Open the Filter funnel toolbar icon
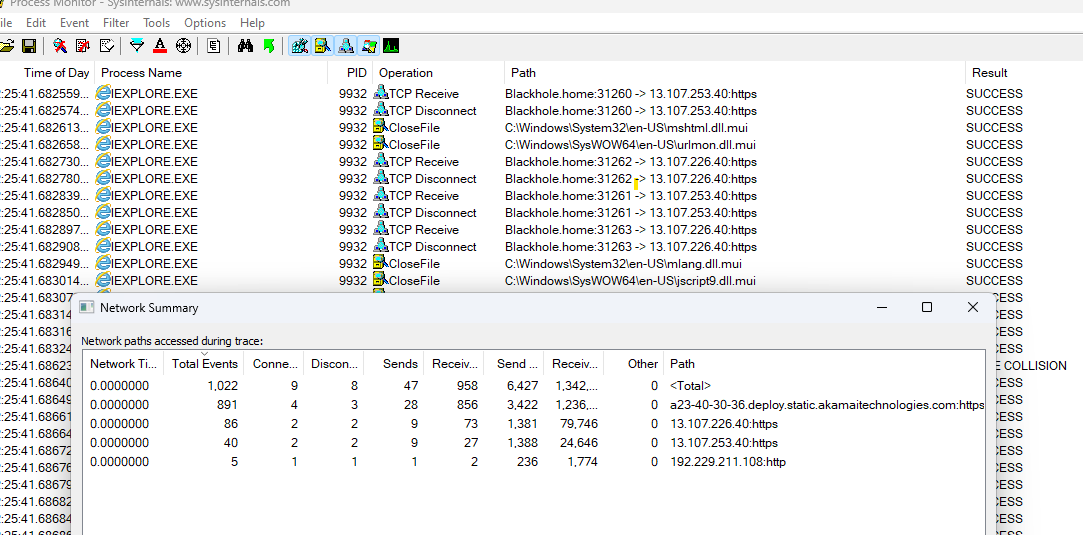The height and width of the screenshot is (535, 1083). click(137, 46)
